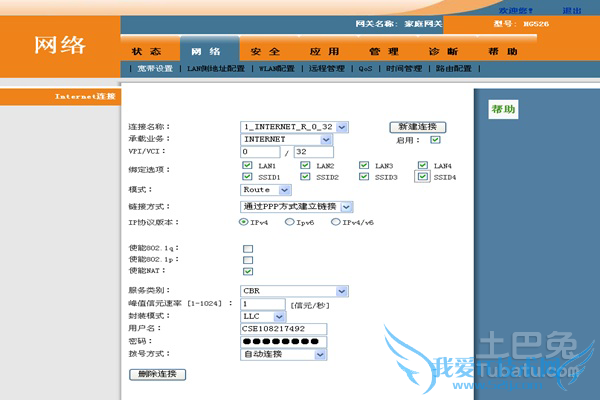The height and width of the screenshot is (400, 600).
Task: Select the IPv4/v6 radio button
Action: (x=336, y=222)
